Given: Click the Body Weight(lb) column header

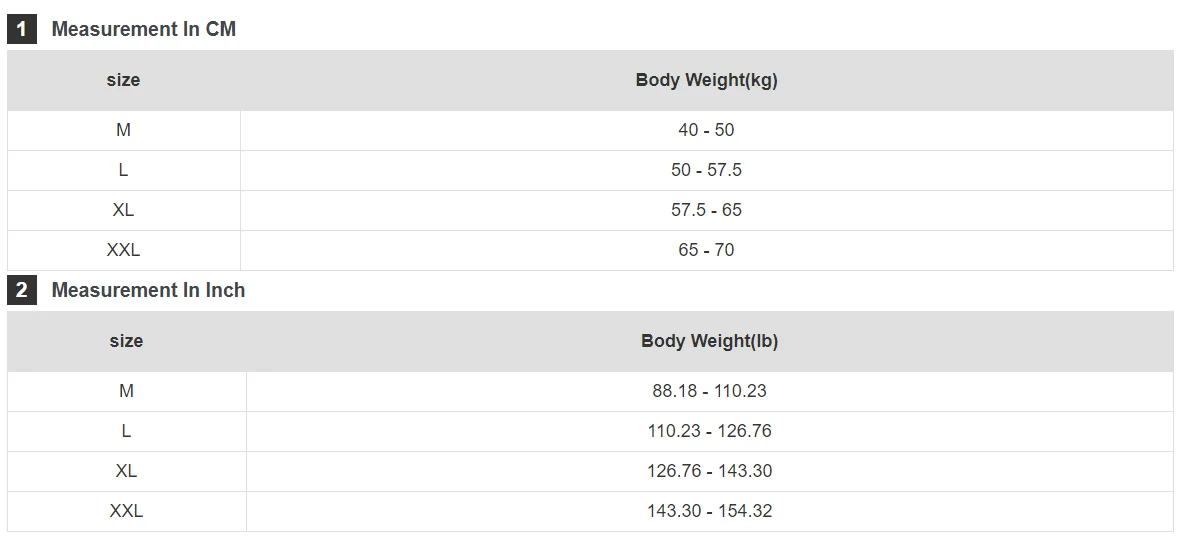Looking at the screenshot, I should coord(709,341).
